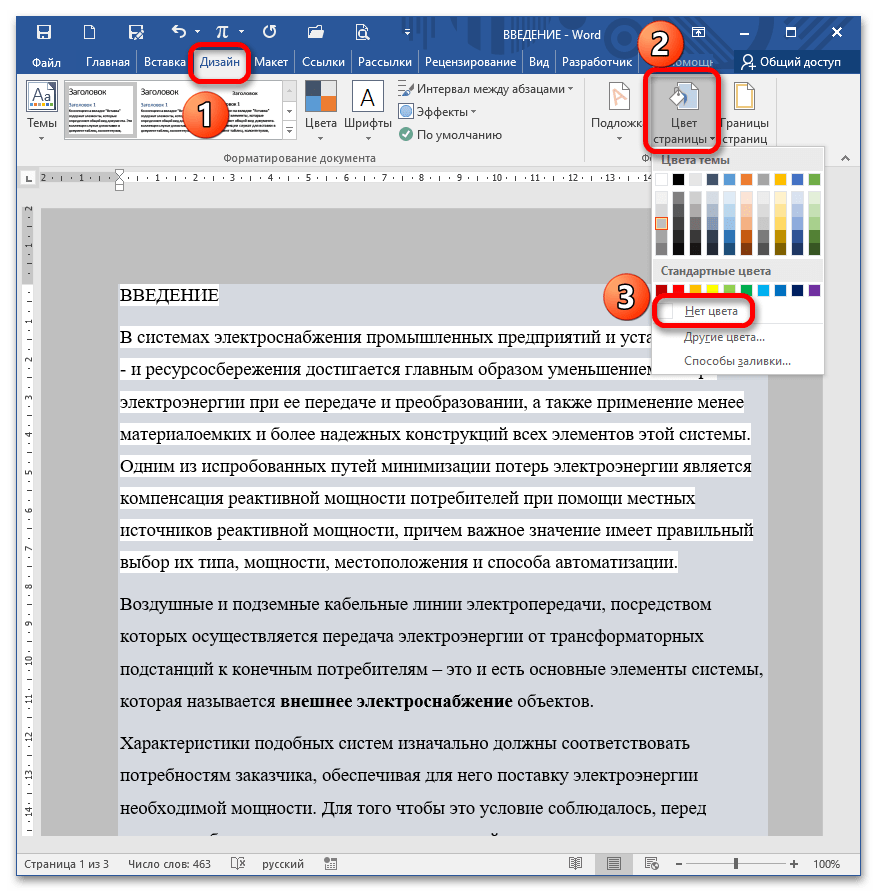This screenshot has width=877, height=892.
Task: Click the macro recording icon in status bar
Action: (x=330, y=864)
